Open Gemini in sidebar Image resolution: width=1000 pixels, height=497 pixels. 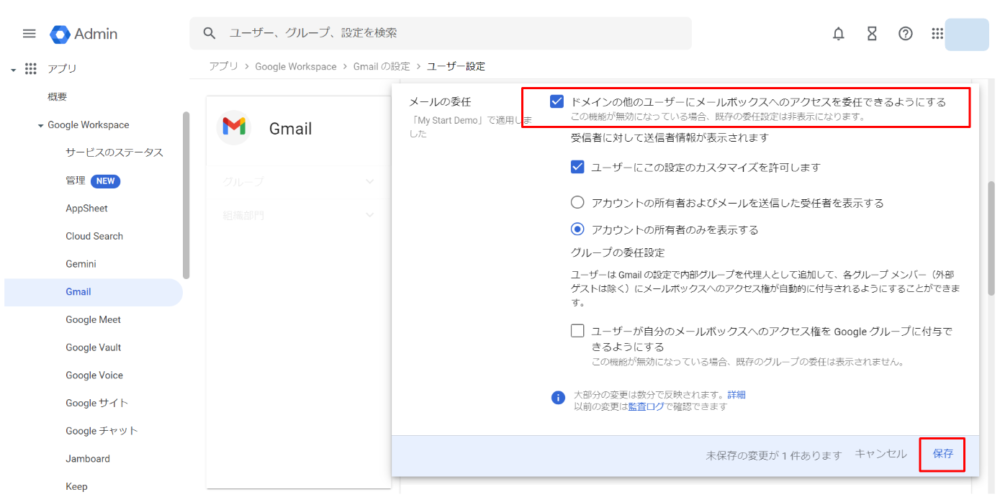(x=81, y=263)
